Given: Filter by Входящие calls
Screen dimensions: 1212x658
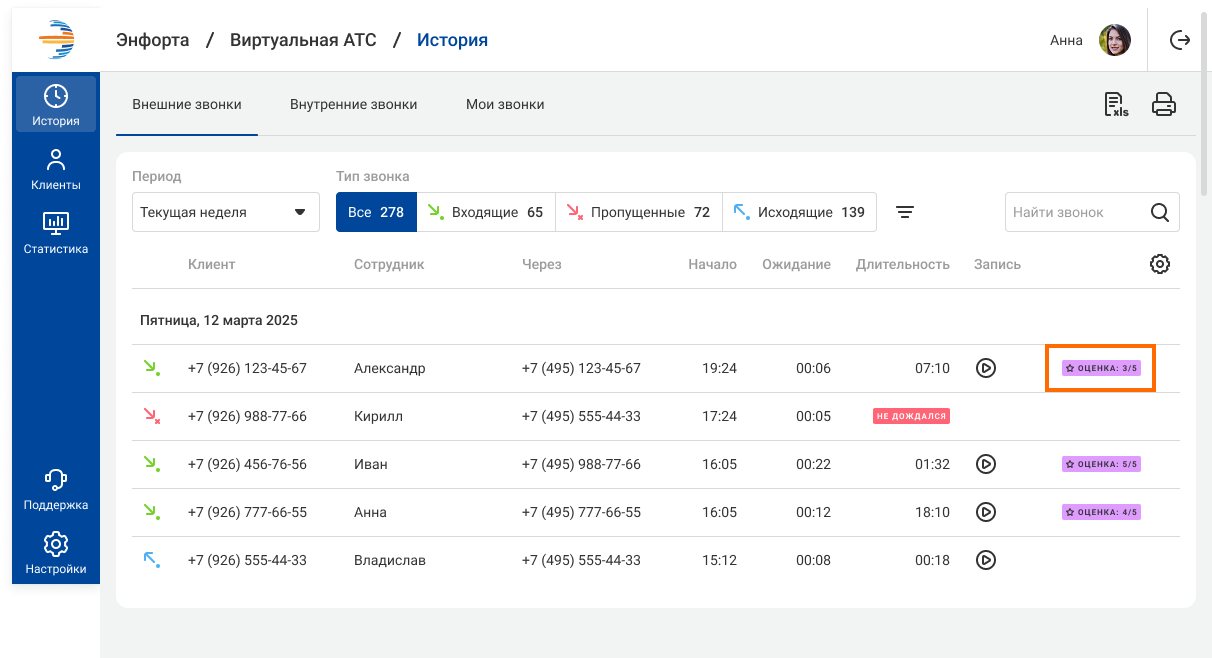Looking at the screenshot, I should click(x=486, y=212).
